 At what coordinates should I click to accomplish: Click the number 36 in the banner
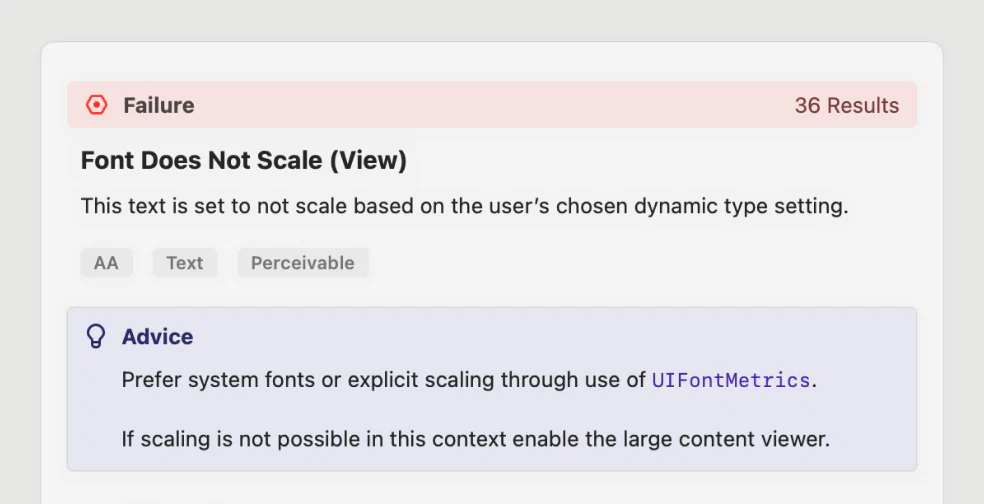[x=808, y=105]
